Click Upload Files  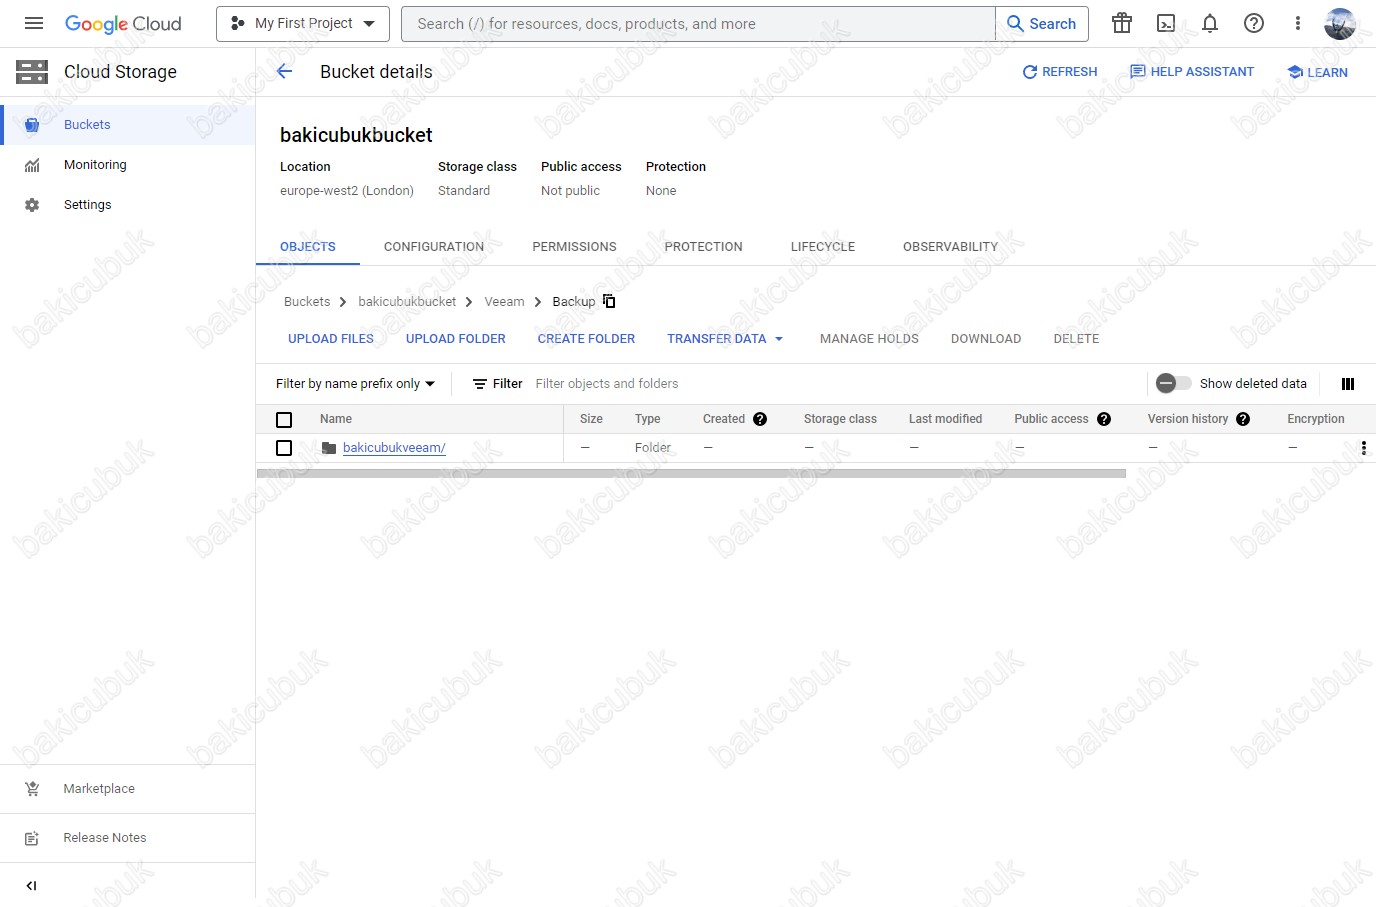[x=331, y=339]
